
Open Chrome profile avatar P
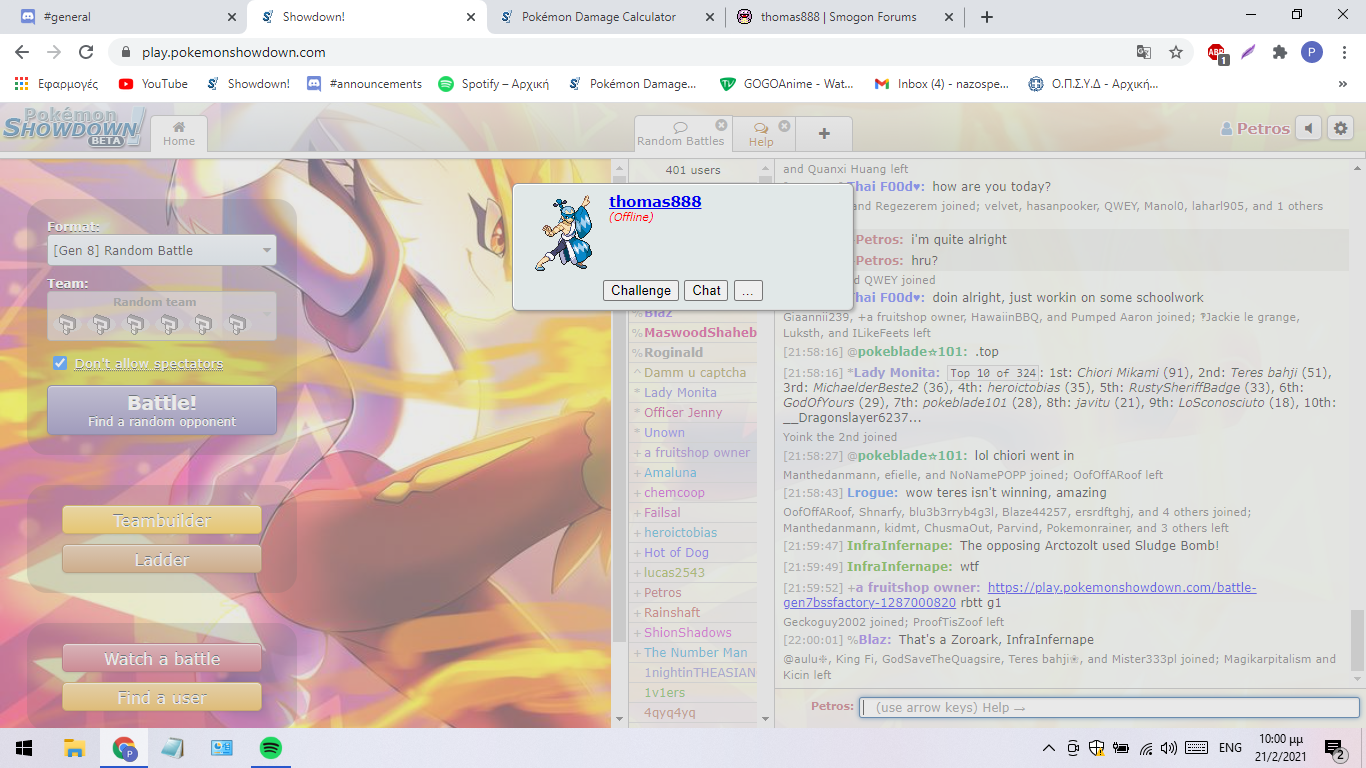coord(1312,52)
